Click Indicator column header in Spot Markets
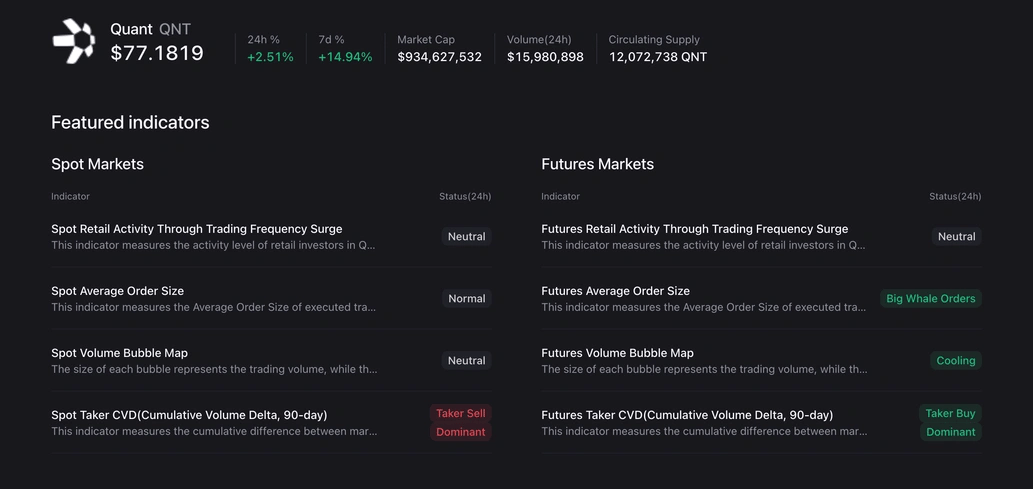Screen dimensions: 1033x489 click(x=70, y=196)
